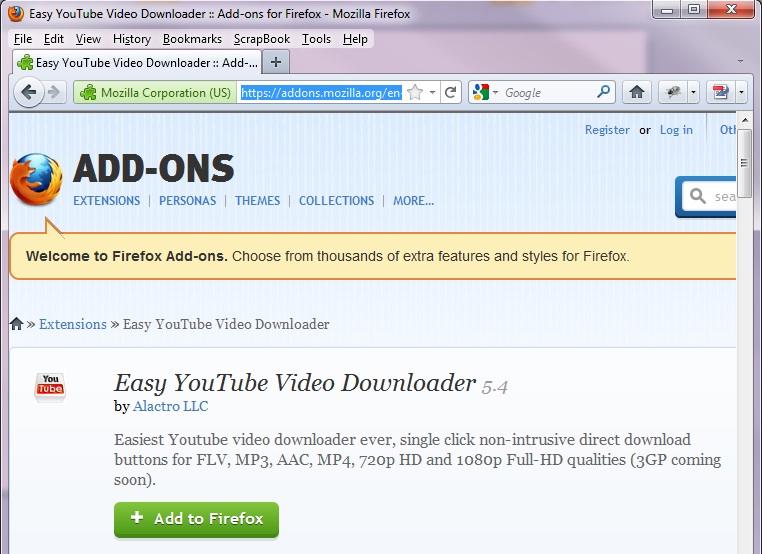Maximize the Firefox window
This screenshot has height=554, width=762.
tap(694, 9)
